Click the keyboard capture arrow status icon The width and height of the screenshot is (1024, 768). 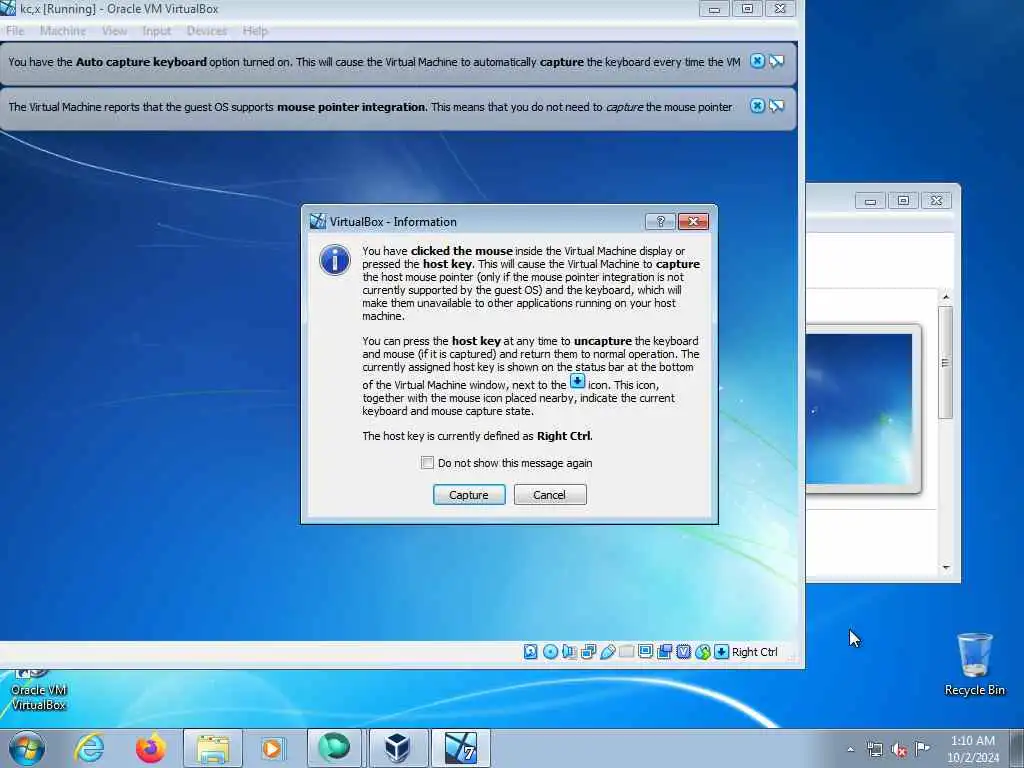(721, 652)
